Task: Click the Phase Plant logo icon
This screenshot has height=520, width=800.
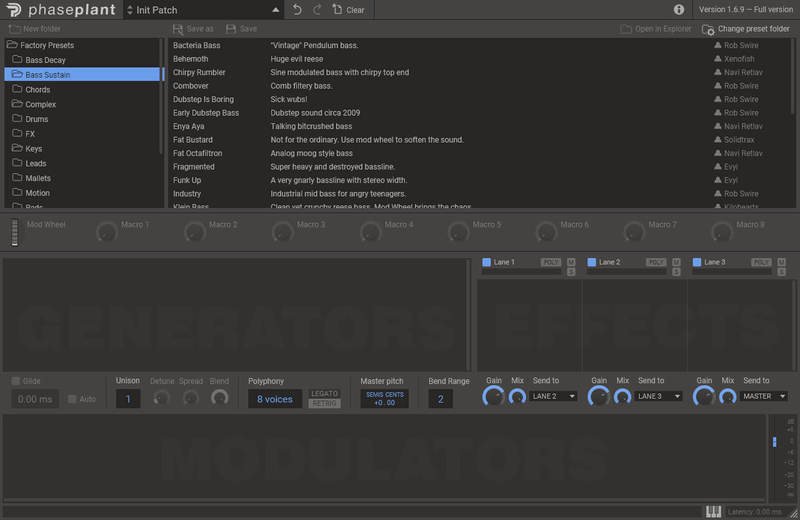Action: [x=12, y=10]
